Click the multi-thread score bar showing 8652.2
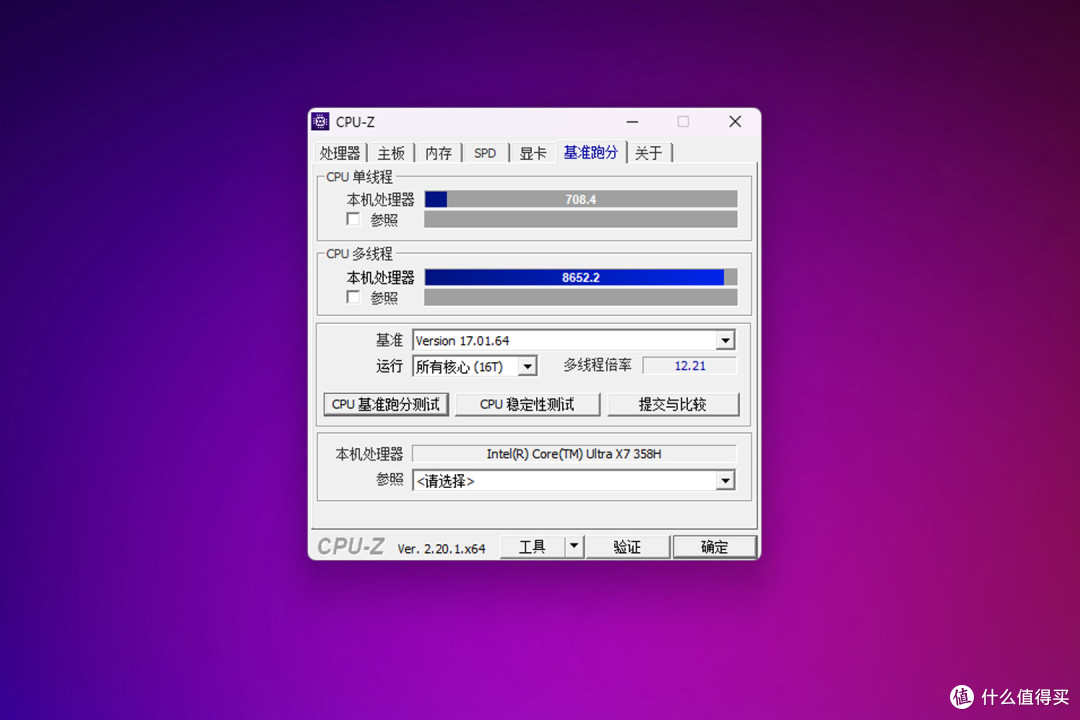Viewport: 1080px width, 720px height. pos(581,278)
